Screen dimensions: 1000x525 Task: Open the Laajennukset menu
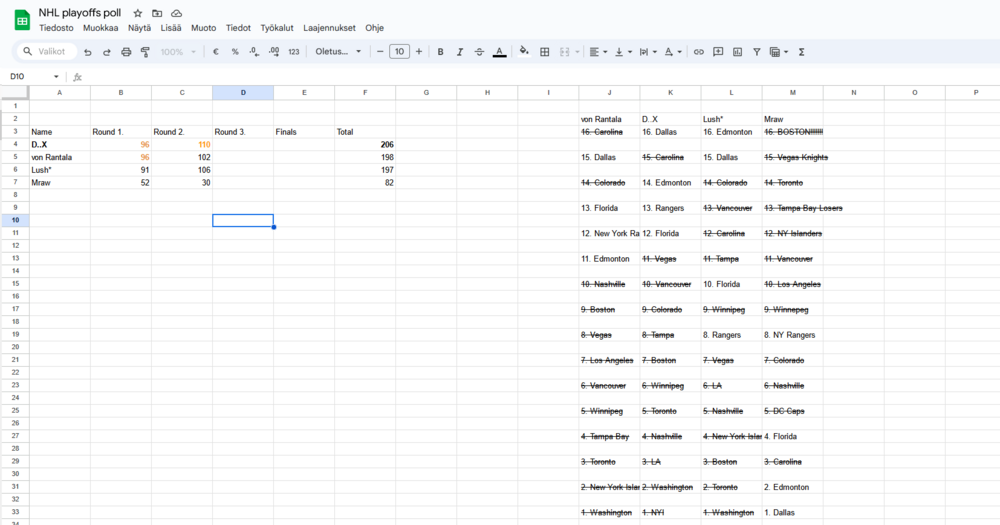tap(330, 28)
